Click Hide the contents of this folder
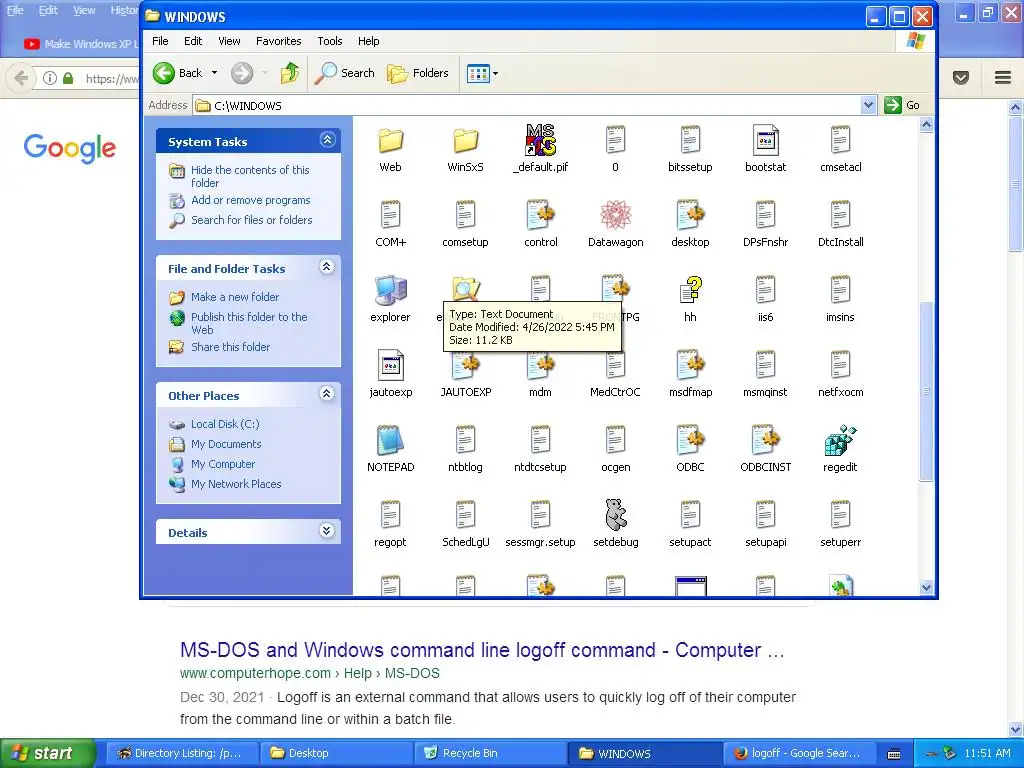 (250, 176)
